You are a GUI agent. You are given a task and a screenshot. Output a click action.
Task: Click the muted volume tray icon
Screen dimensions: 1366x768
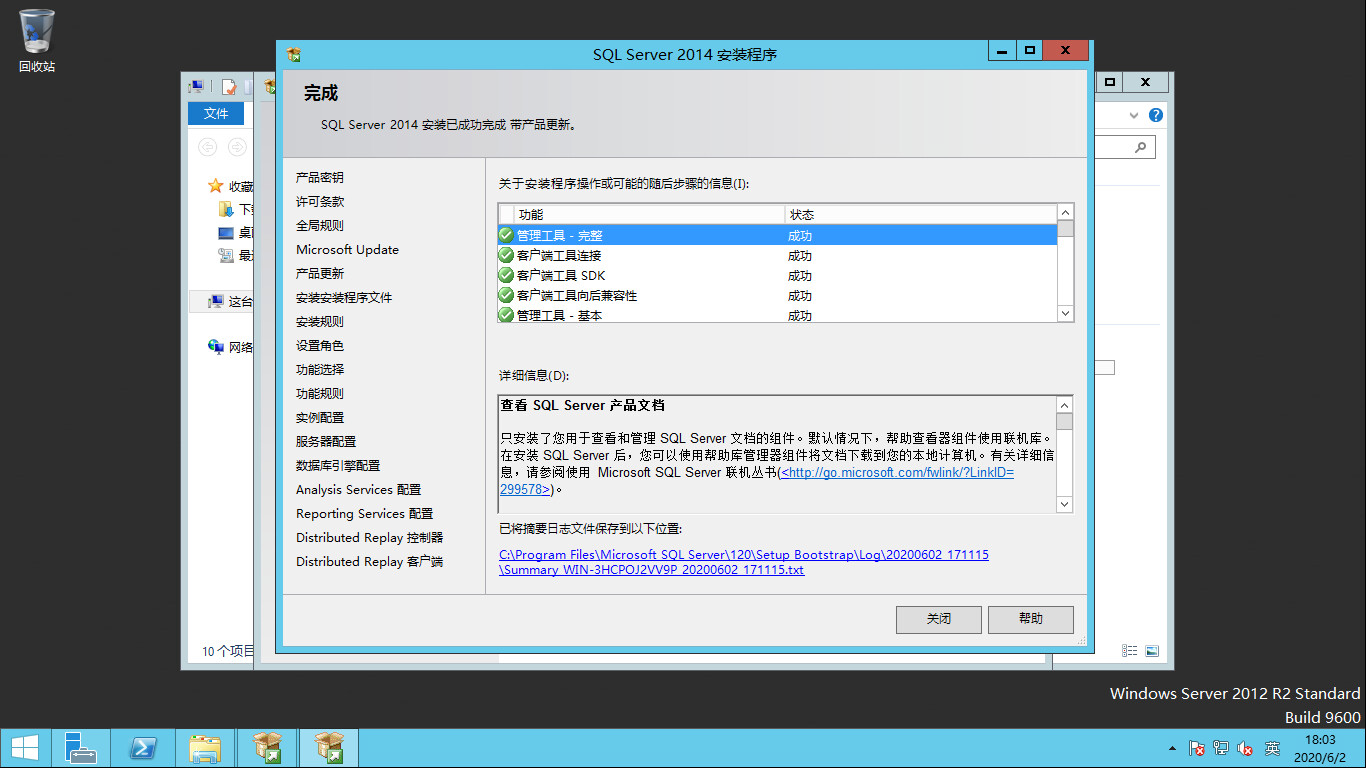point(1245,747)
